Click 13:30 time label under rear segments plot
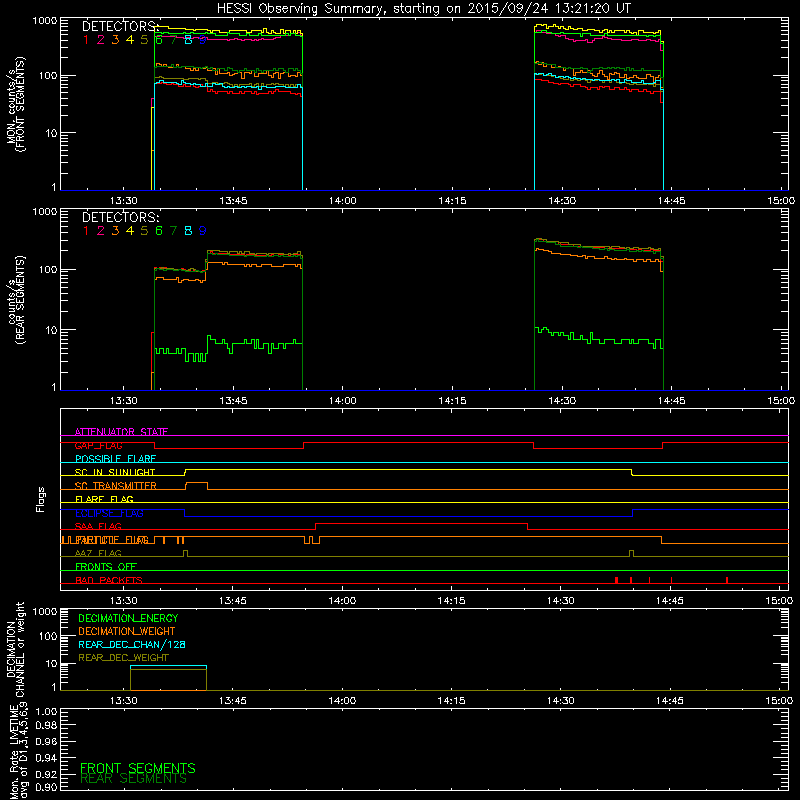The height and width of the screenshot is (800, 800). pos(123,401)
